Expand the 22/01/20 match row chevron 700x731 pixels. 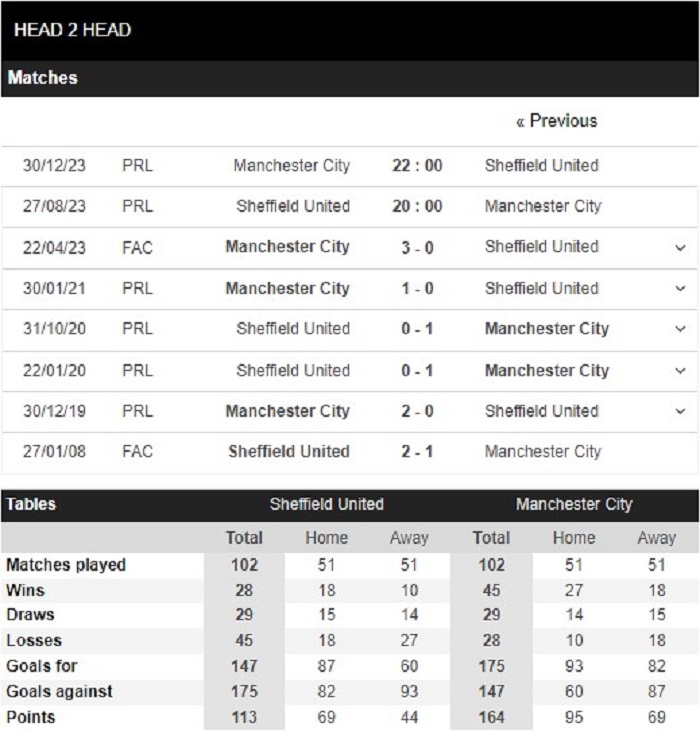tap(680, 371)
